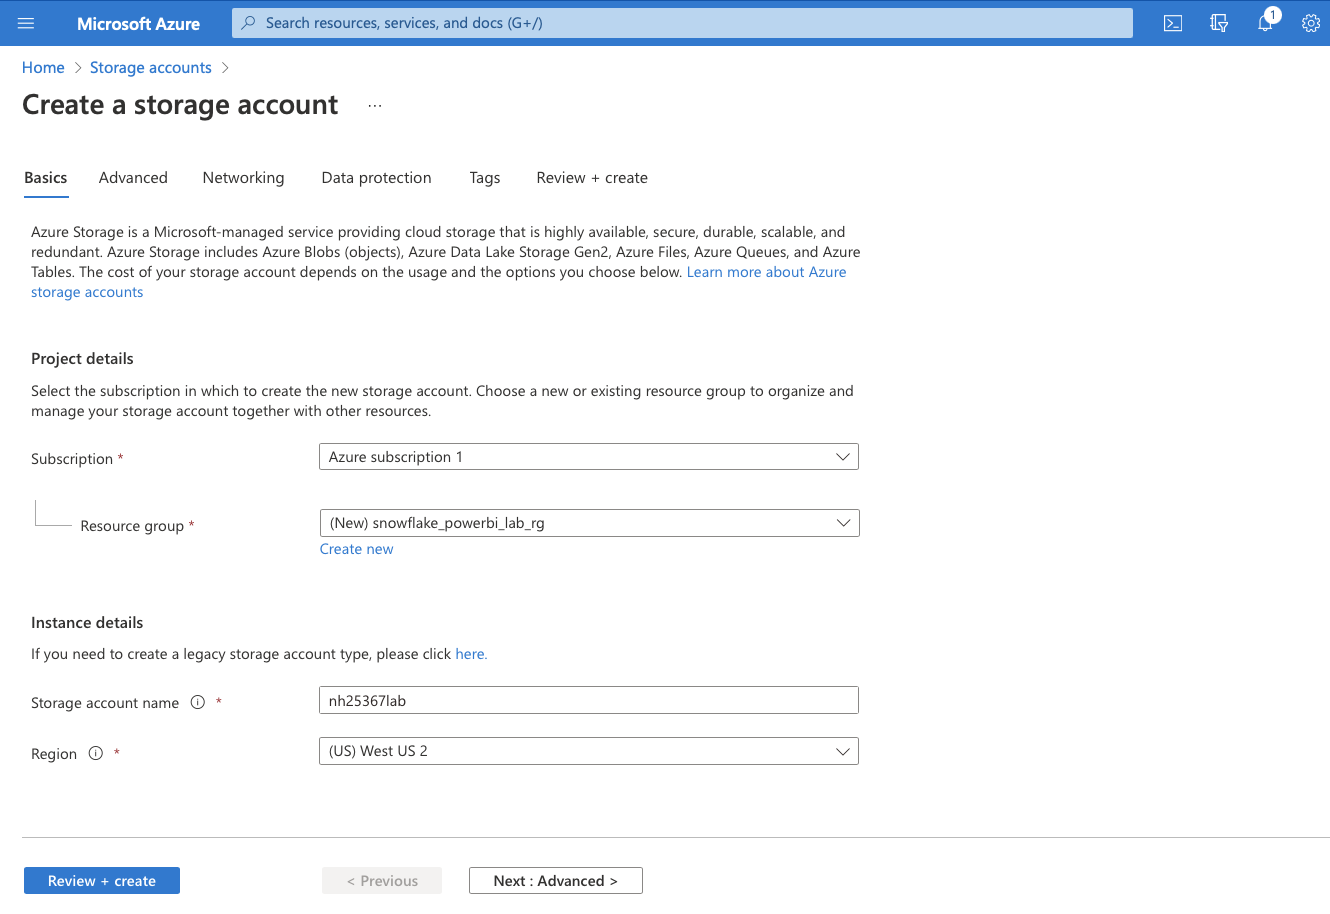Open the notifications bell
This screenshot has width=1330, height=914.
coord(1265,23)
